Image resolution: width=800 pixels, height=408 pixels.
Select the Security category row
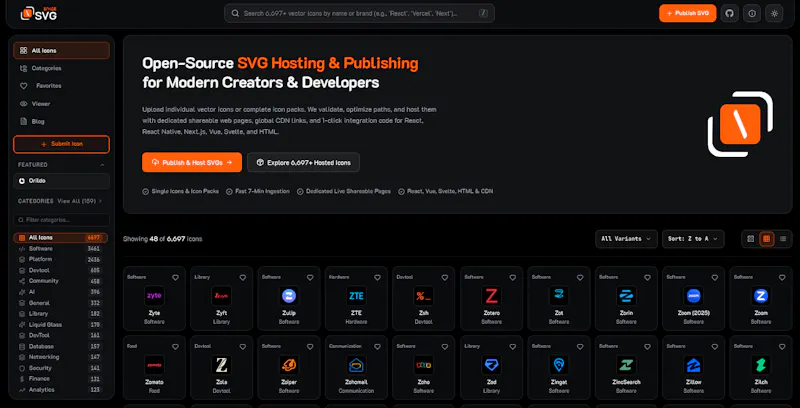60,368
